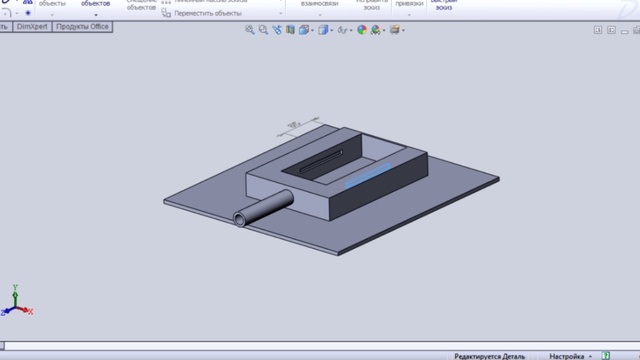640x360 pixels.
Task: Click the Display Style cube icon
Action: [x=323, y=30]
